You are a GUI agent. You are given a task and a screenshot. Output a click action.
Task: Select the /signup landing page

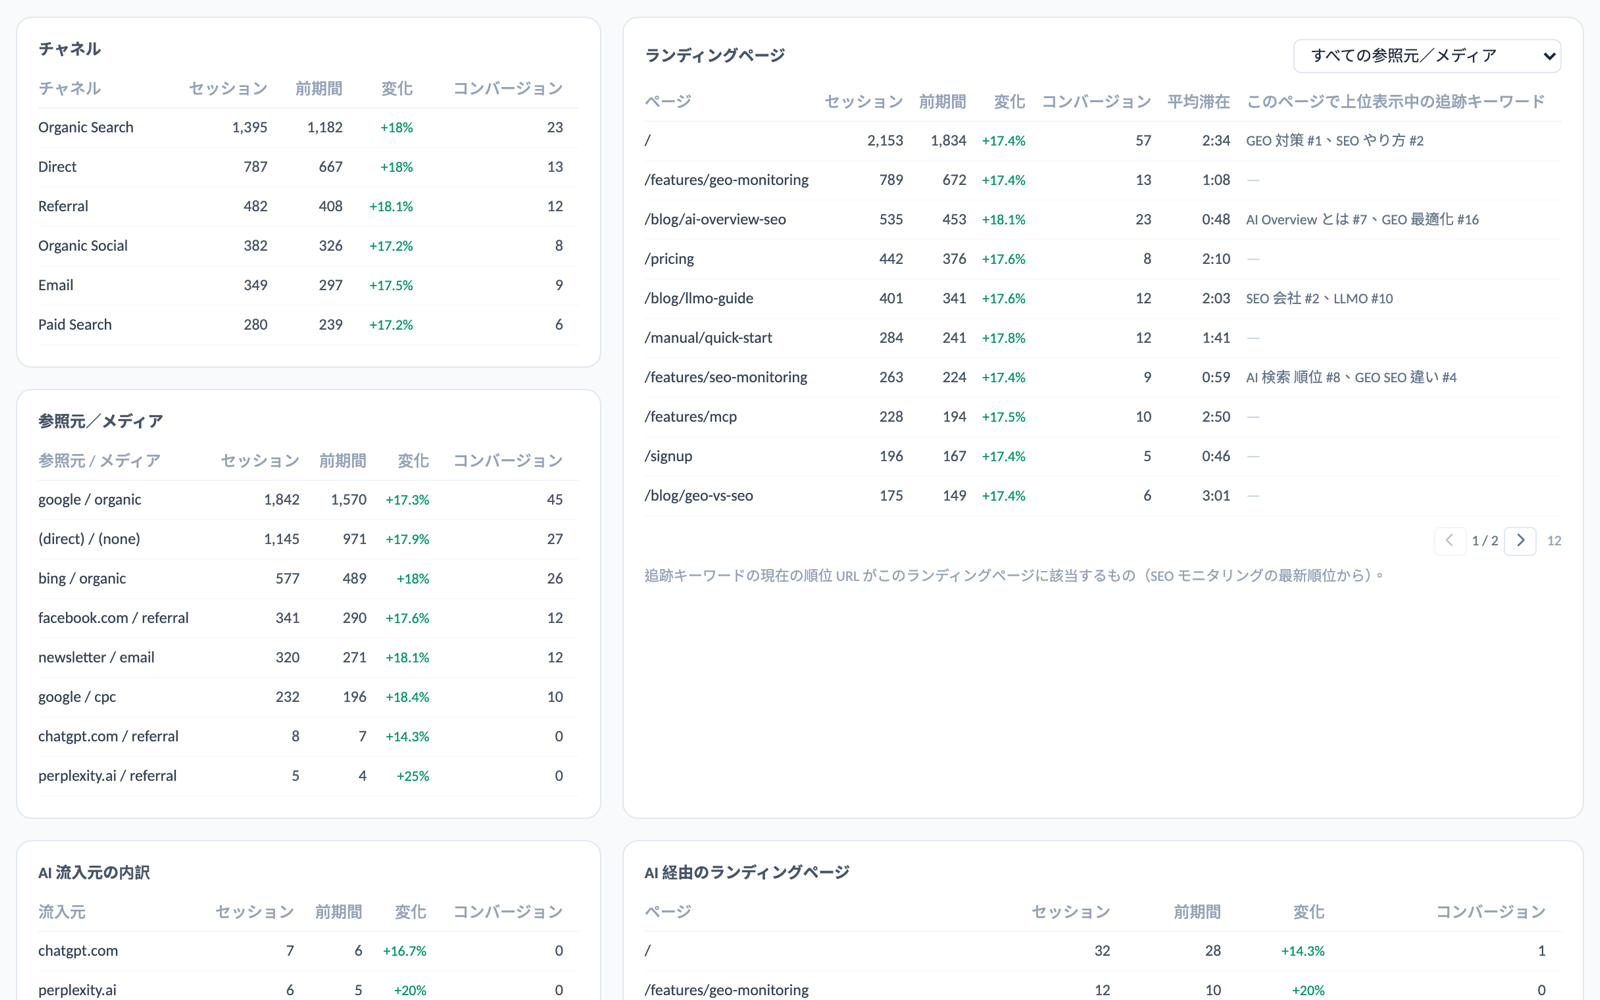pyautogui.click(x=669, y=456)
